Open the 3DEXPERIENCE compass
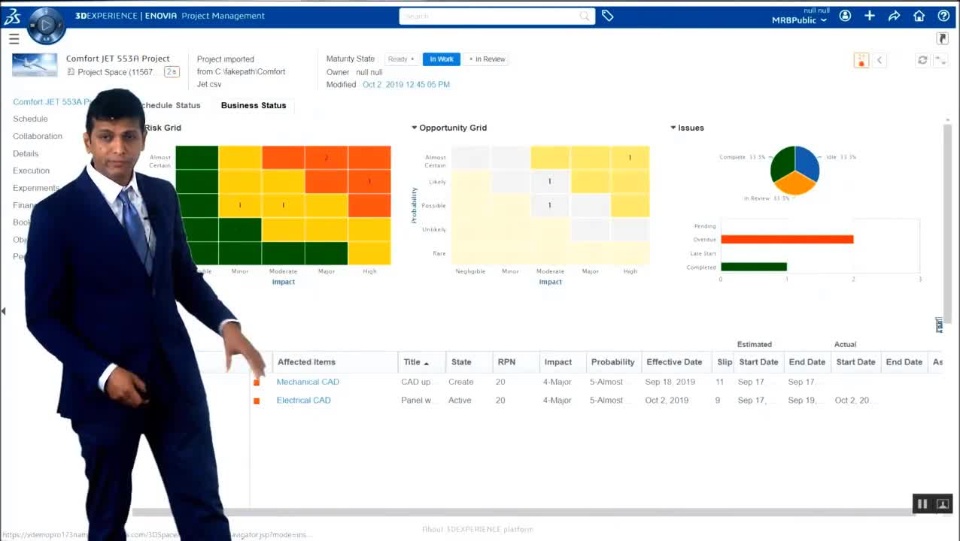The width and height of the screenshot is (960, 541). (46, 25)
